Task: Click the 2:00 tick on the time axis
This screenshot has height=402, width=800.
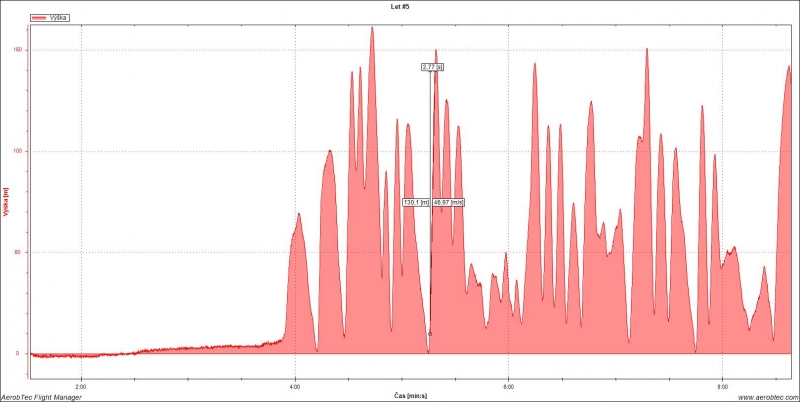Action: tap(81, 386)
